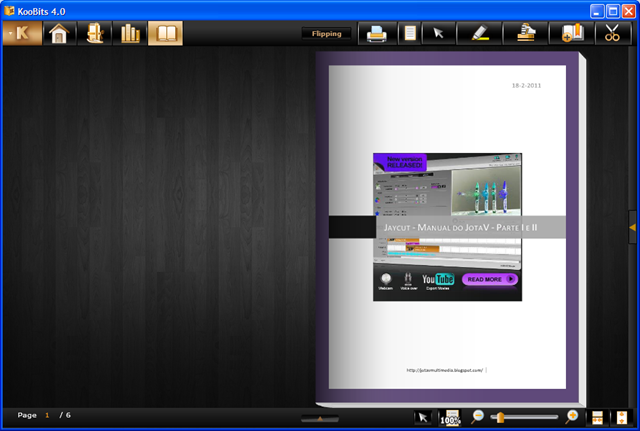Image resolution: width=640 pixels, height=431 pixels.
Task: Reset zoom to 100%
Action: pos(450,418)
